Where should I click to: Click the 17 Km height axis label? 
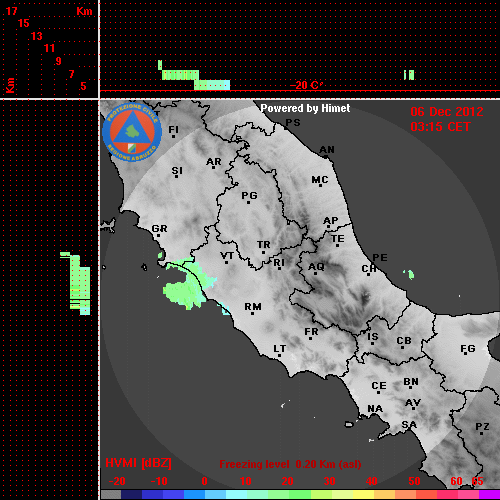[11, 11]
